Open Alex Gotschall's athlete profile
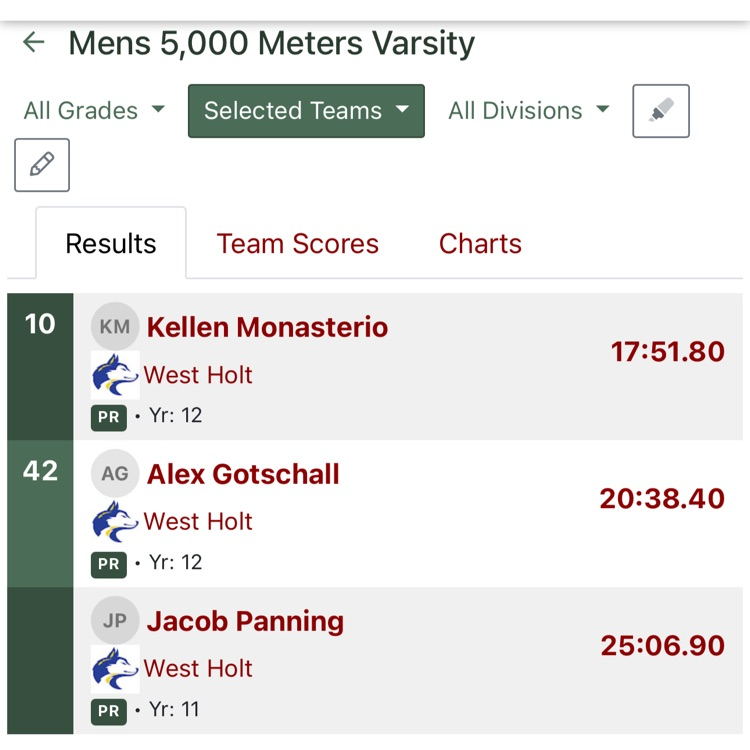 pos(243,474)
